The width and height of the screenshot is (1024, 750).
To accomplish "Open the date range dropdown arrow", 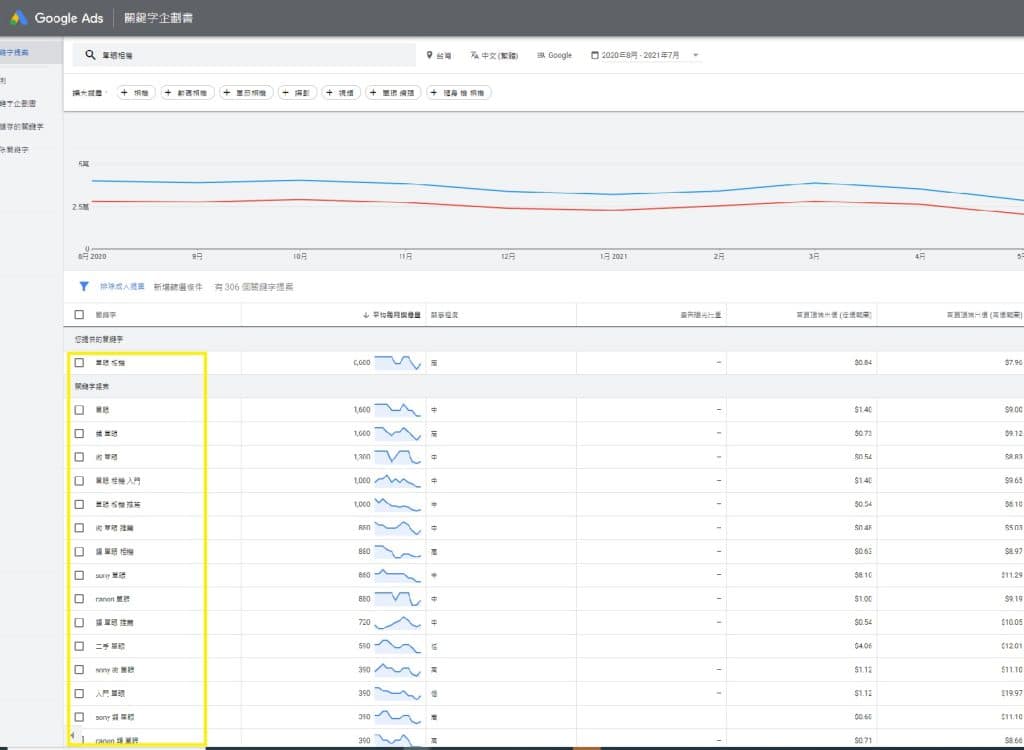I will pos(696,55).
